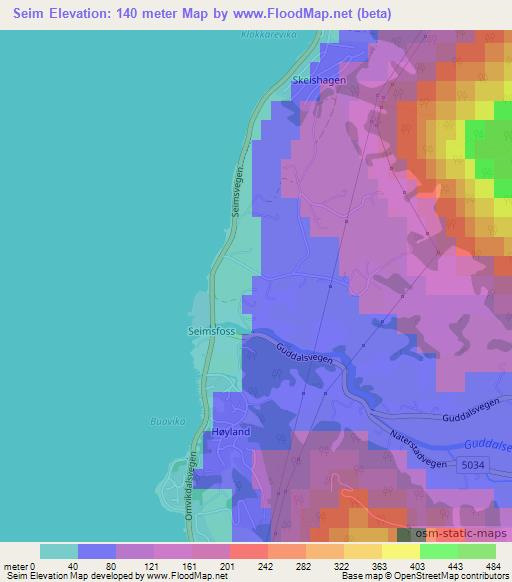Click the 242 legend value
This screenshot has height=582, width=512.
point(265,567)
